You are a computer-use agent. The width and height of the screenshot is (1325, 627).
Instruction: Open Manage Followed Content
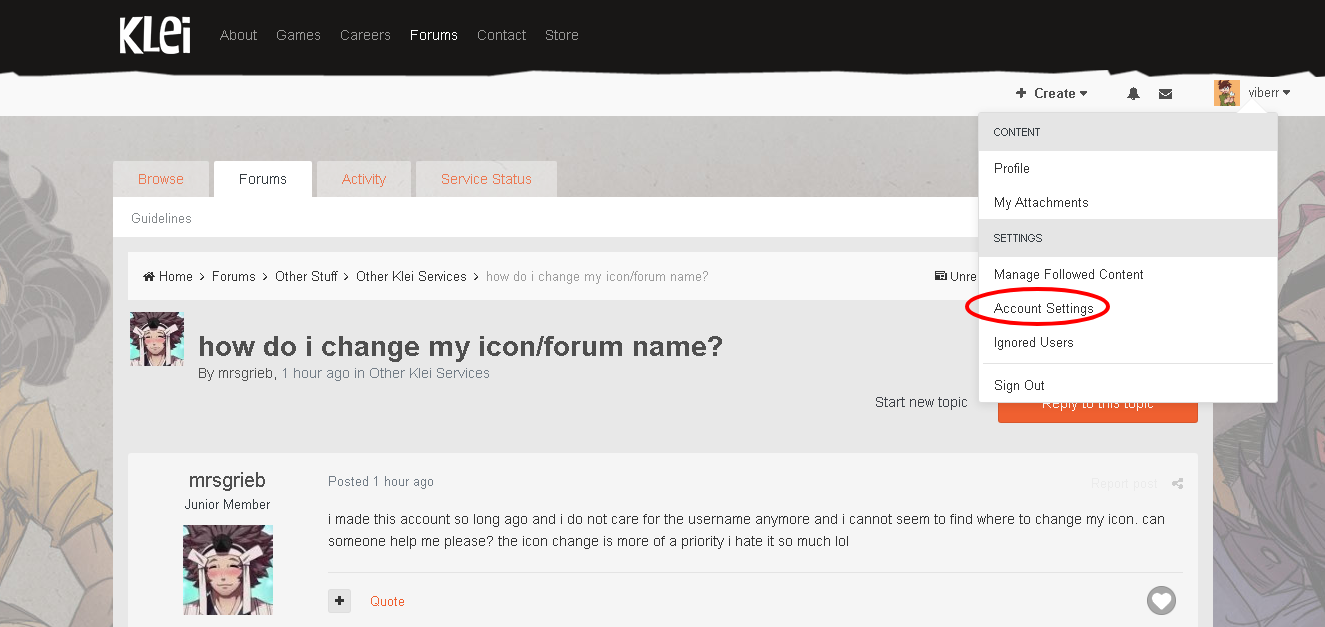point(1068,274)
